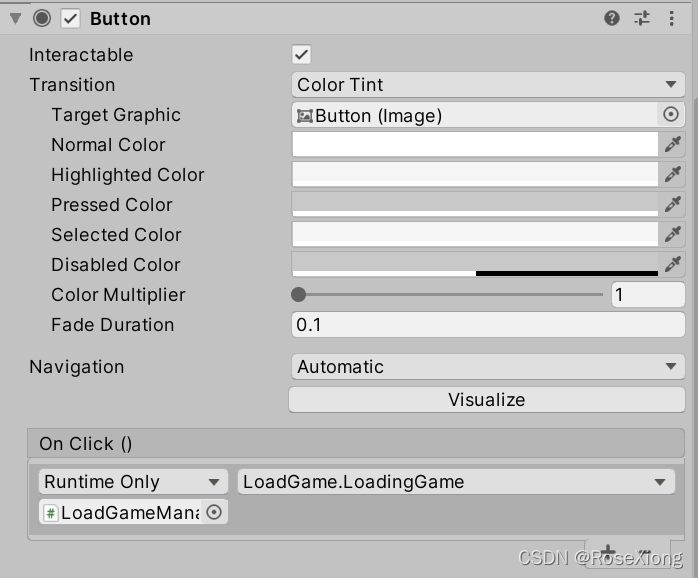
Task: Open Runtime Only dropdown
Action: tap(133, 481)
